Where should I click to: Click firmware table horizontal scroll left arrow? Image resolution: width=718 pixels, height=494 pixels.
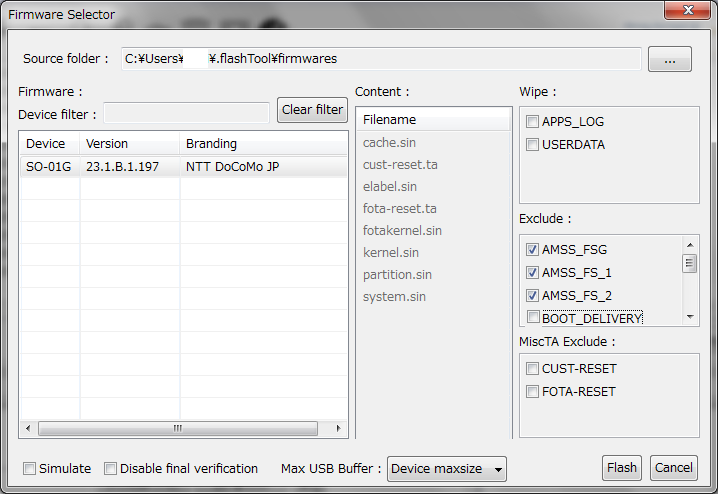28,429
